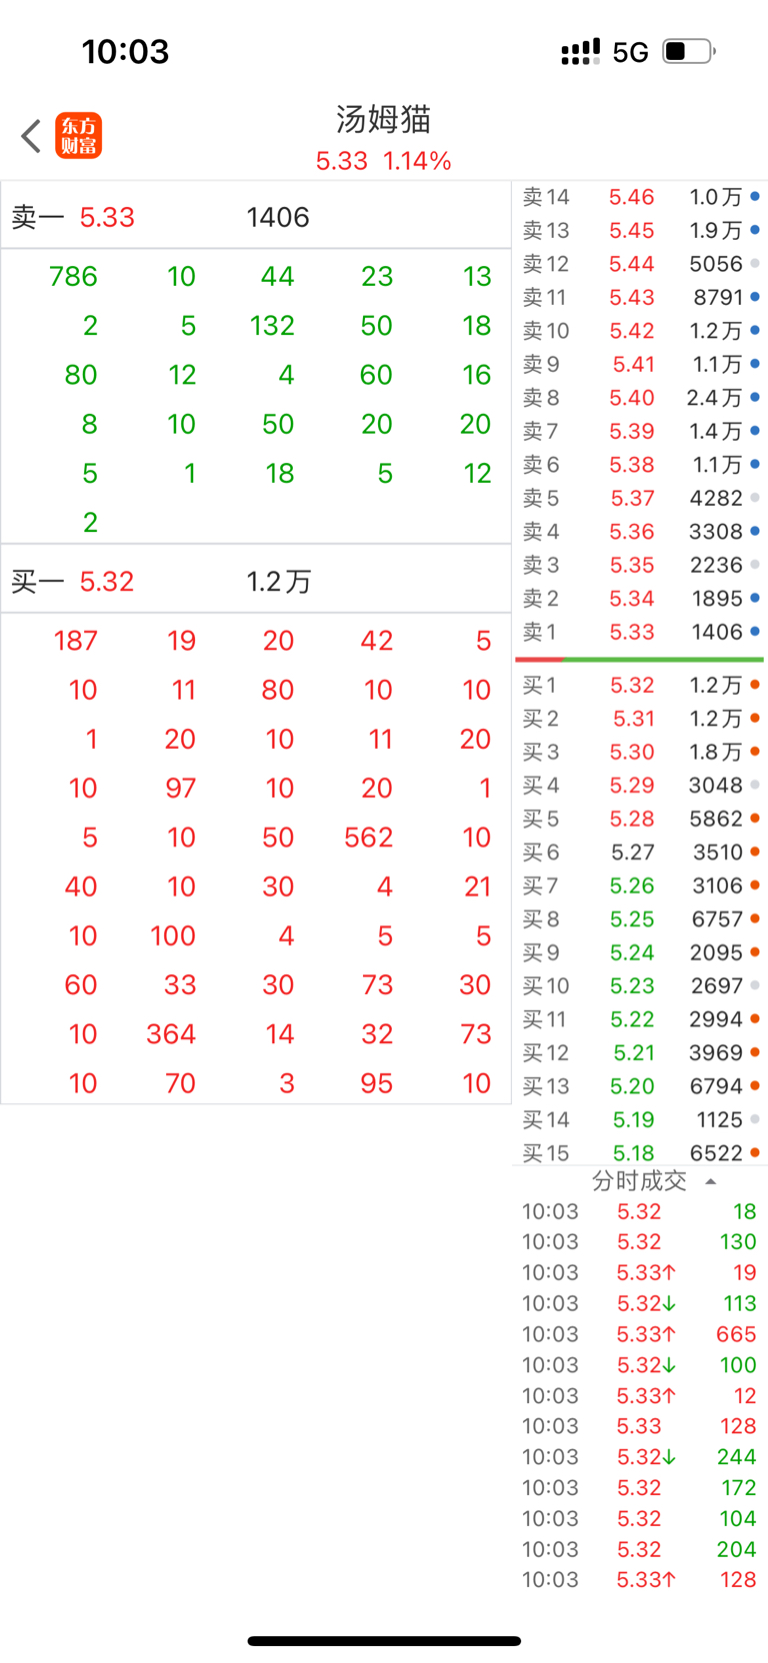Viewport: 768px width, 1663px height.
Task: Select the 买11 5.22 order row
Action: (640, 1020)
